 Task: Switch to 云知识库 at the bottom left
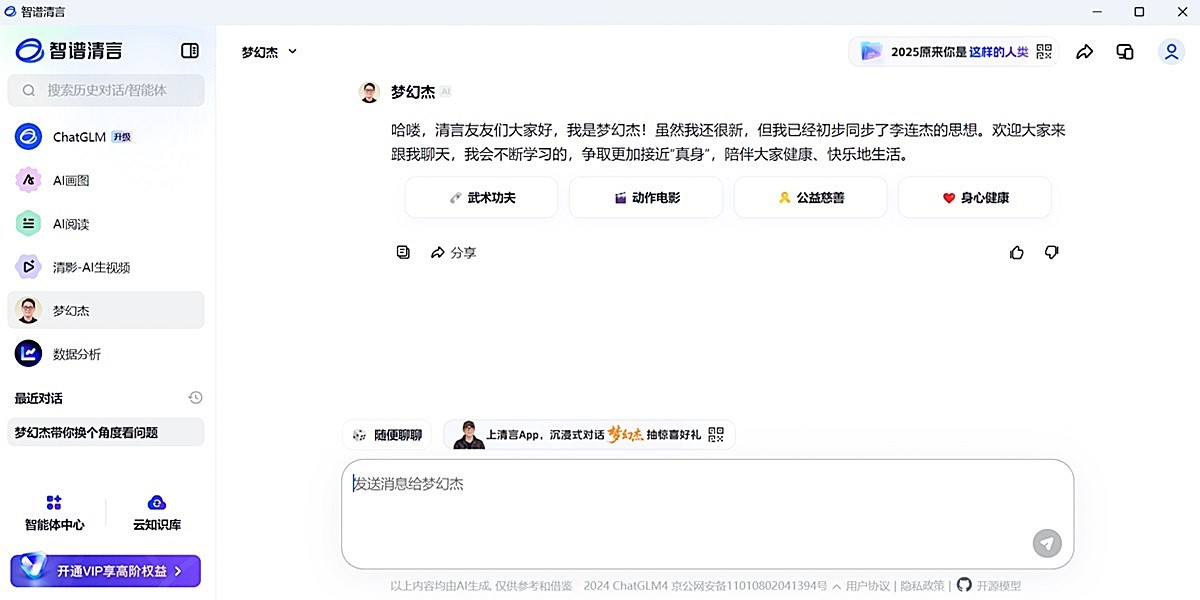coord(155,513)
